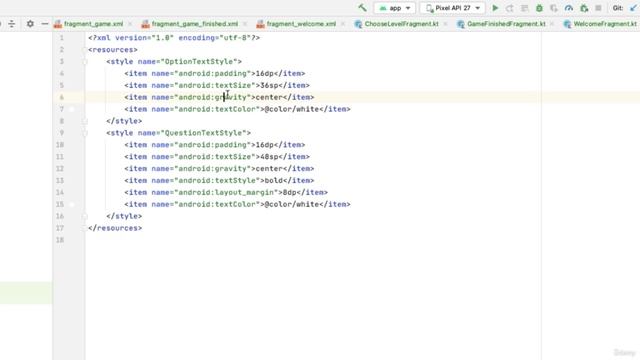Click the android:layout_margin 8dp item
Viewport: 640px width, 360px height.
(226, 192)
